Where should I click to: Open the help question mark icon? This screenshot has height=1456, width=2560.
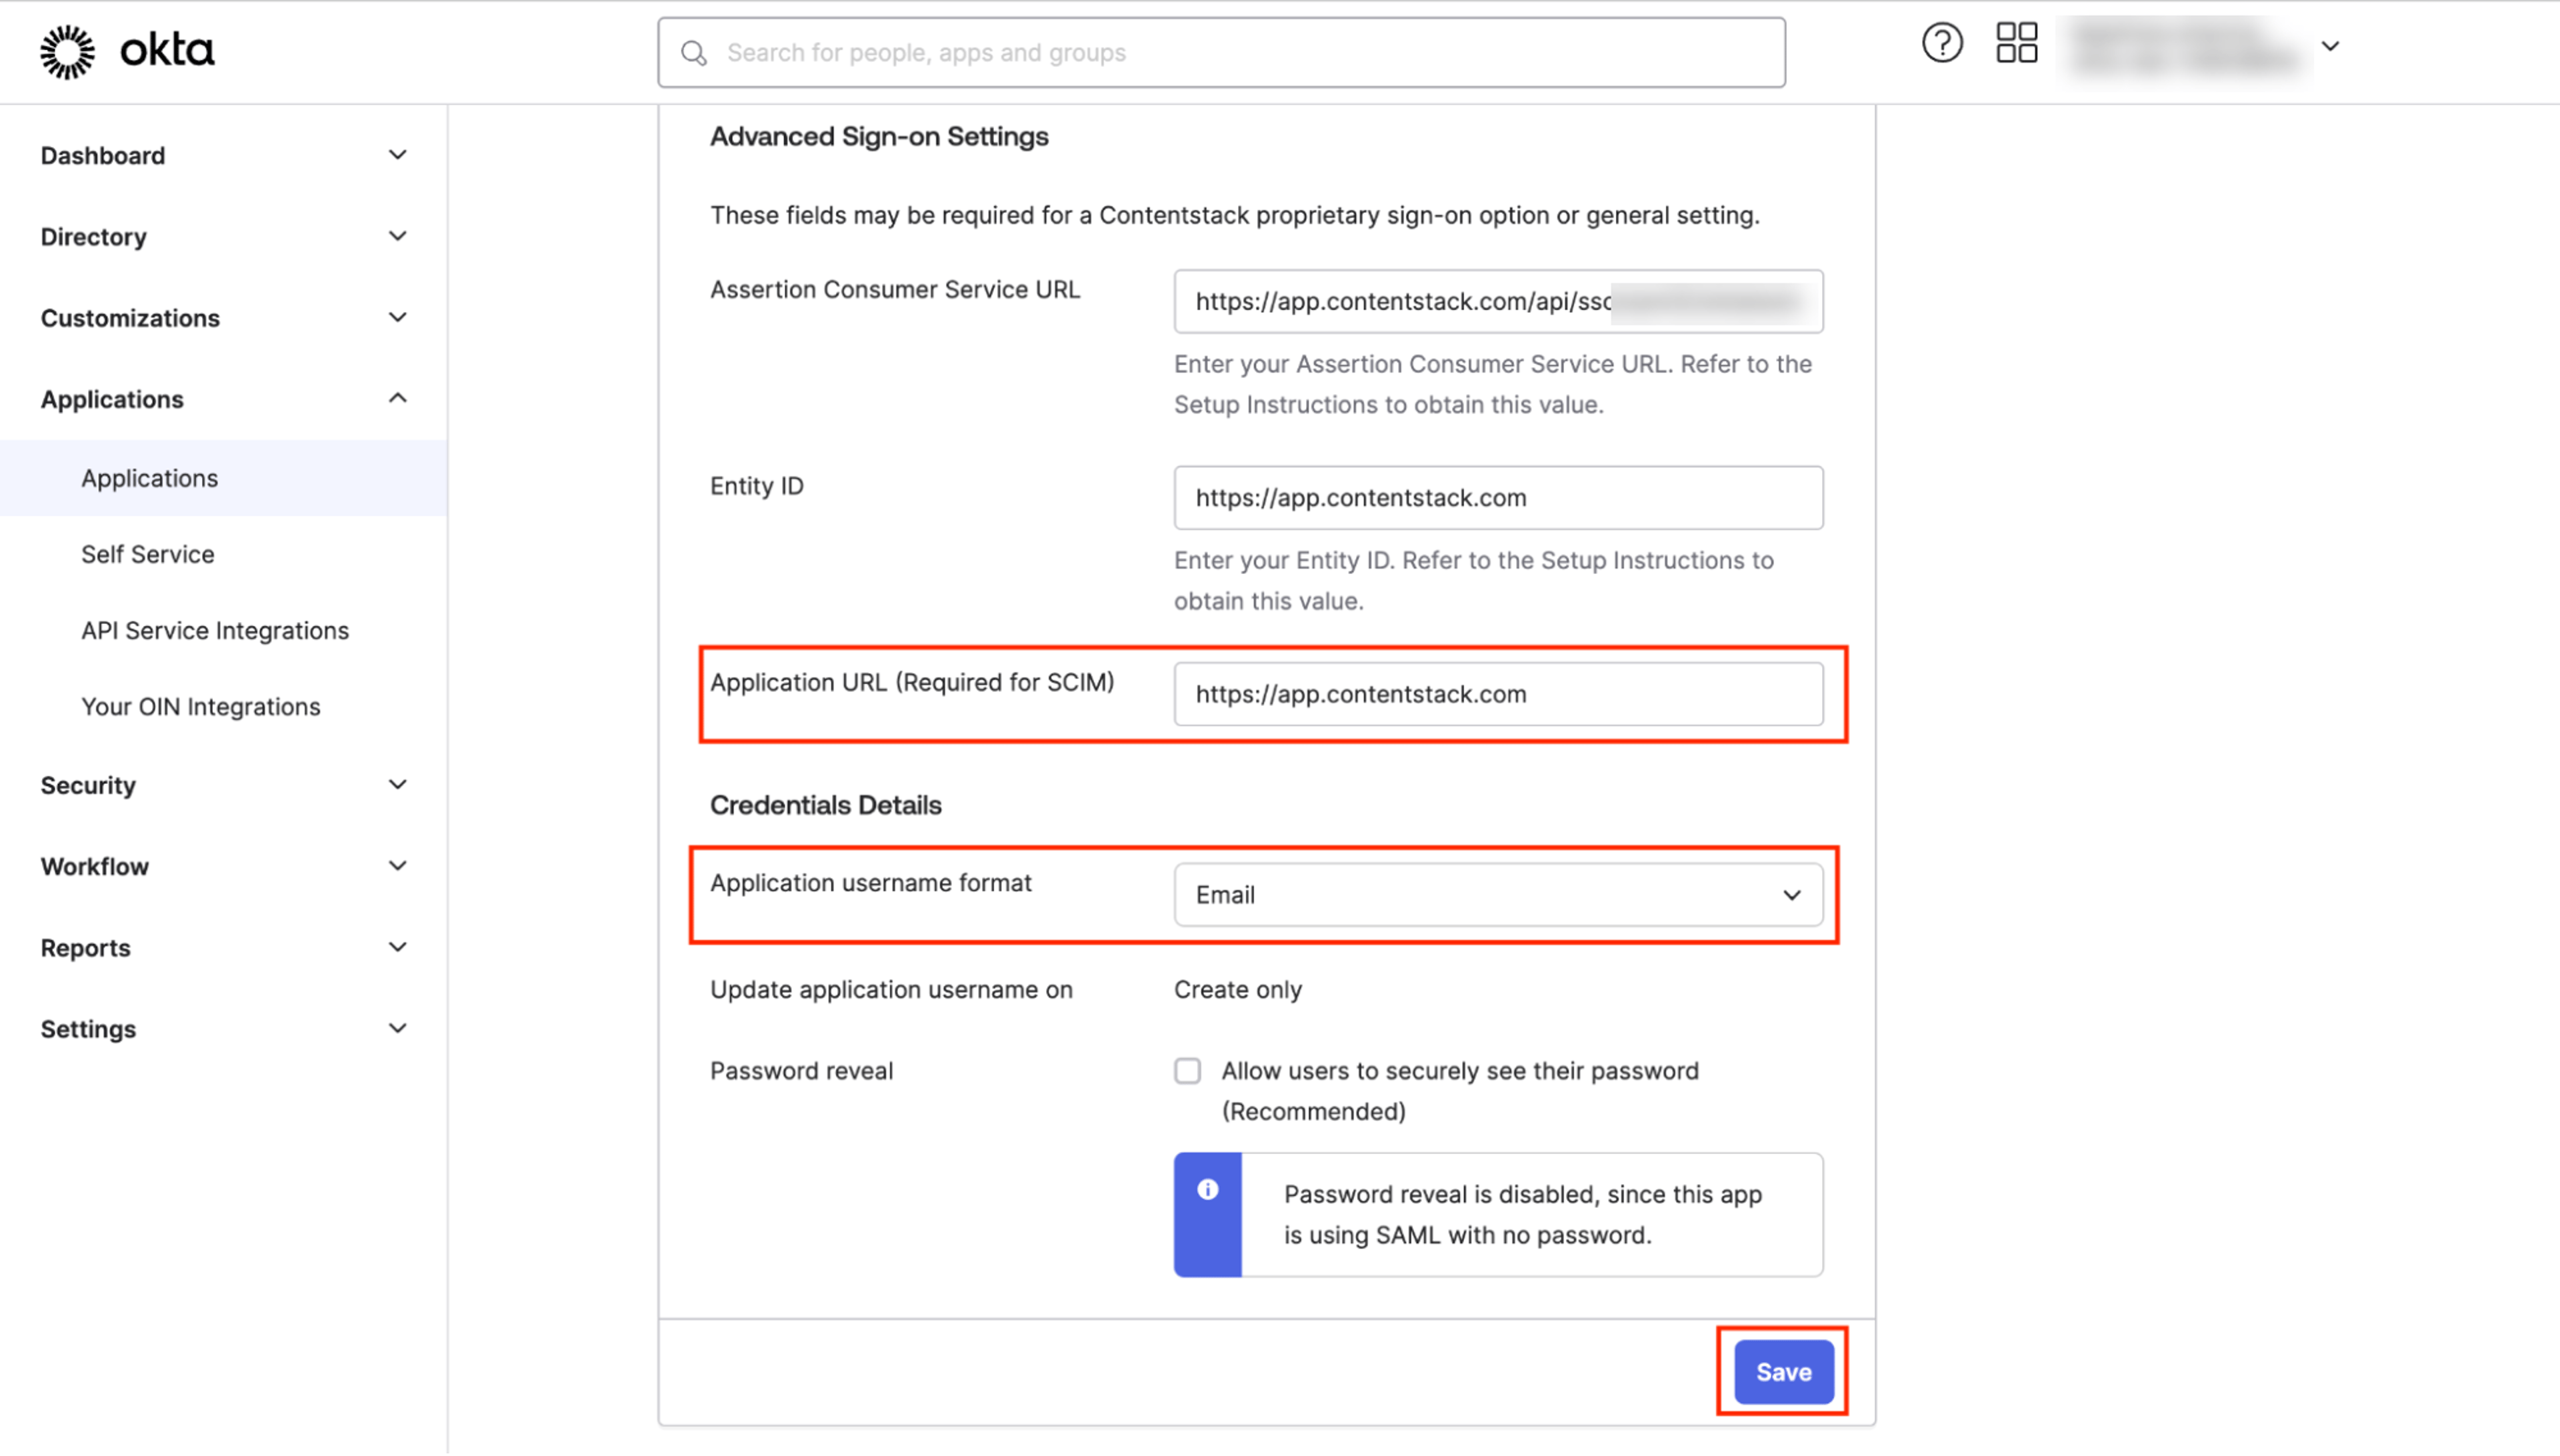1942,43
